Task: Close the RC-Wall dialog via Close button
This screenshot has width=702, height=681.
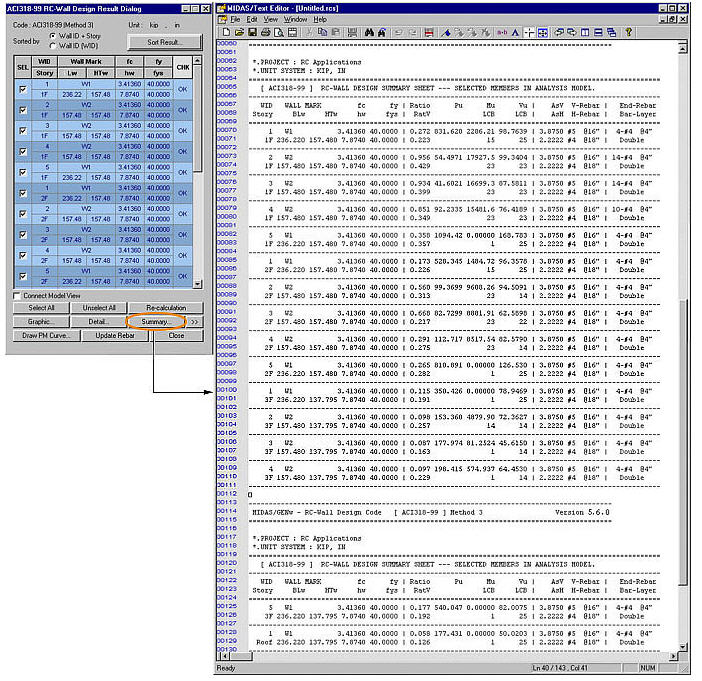Action: click(176, 336)
